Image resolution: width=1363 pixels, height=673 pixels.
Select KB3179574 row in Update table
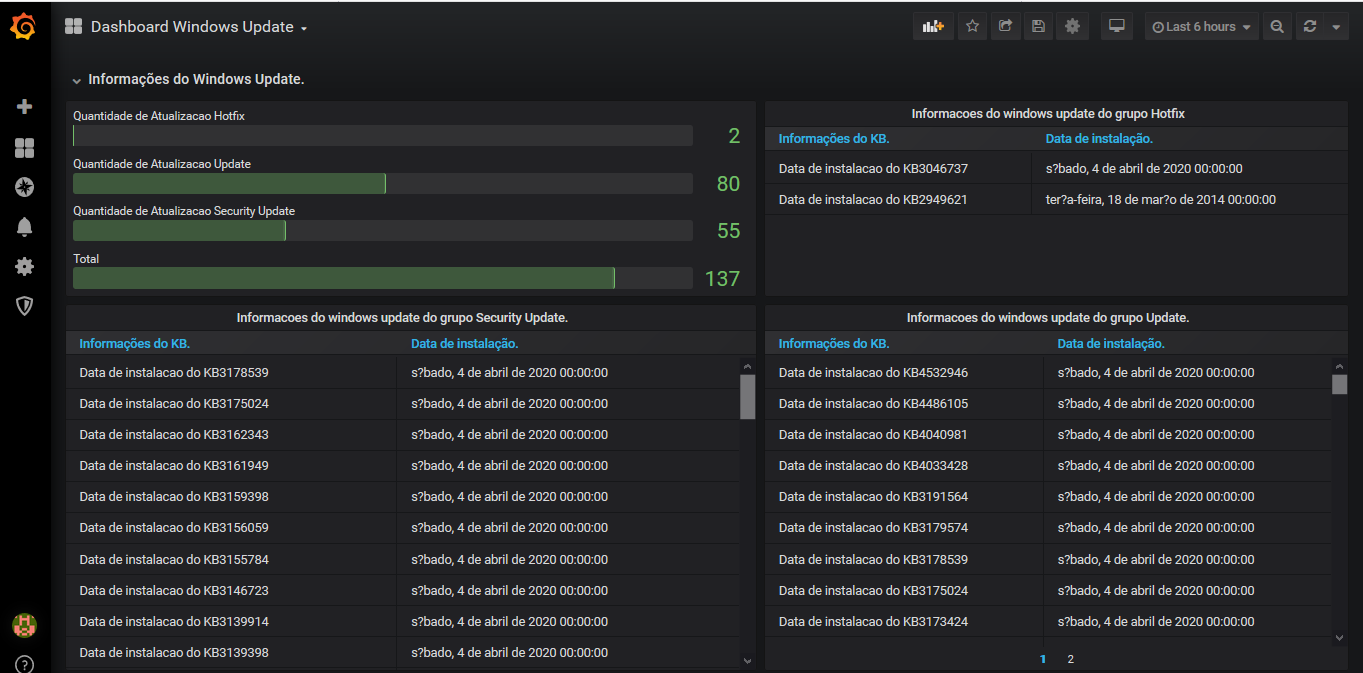(x=1048, y=528)
